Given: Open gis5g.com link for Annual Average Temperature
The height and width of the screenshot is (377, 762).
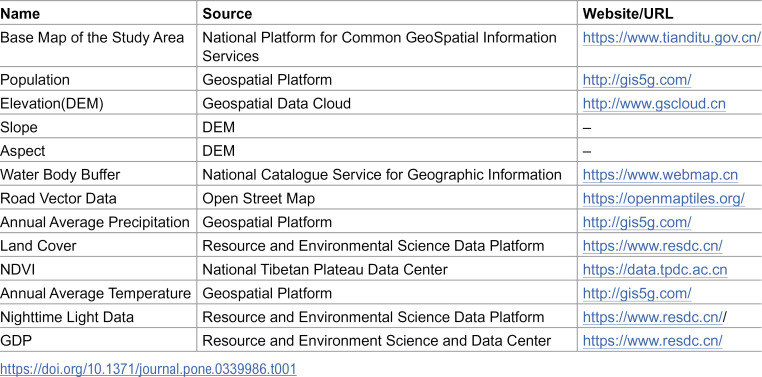Looking at the screenshot, I should [637, 293].
